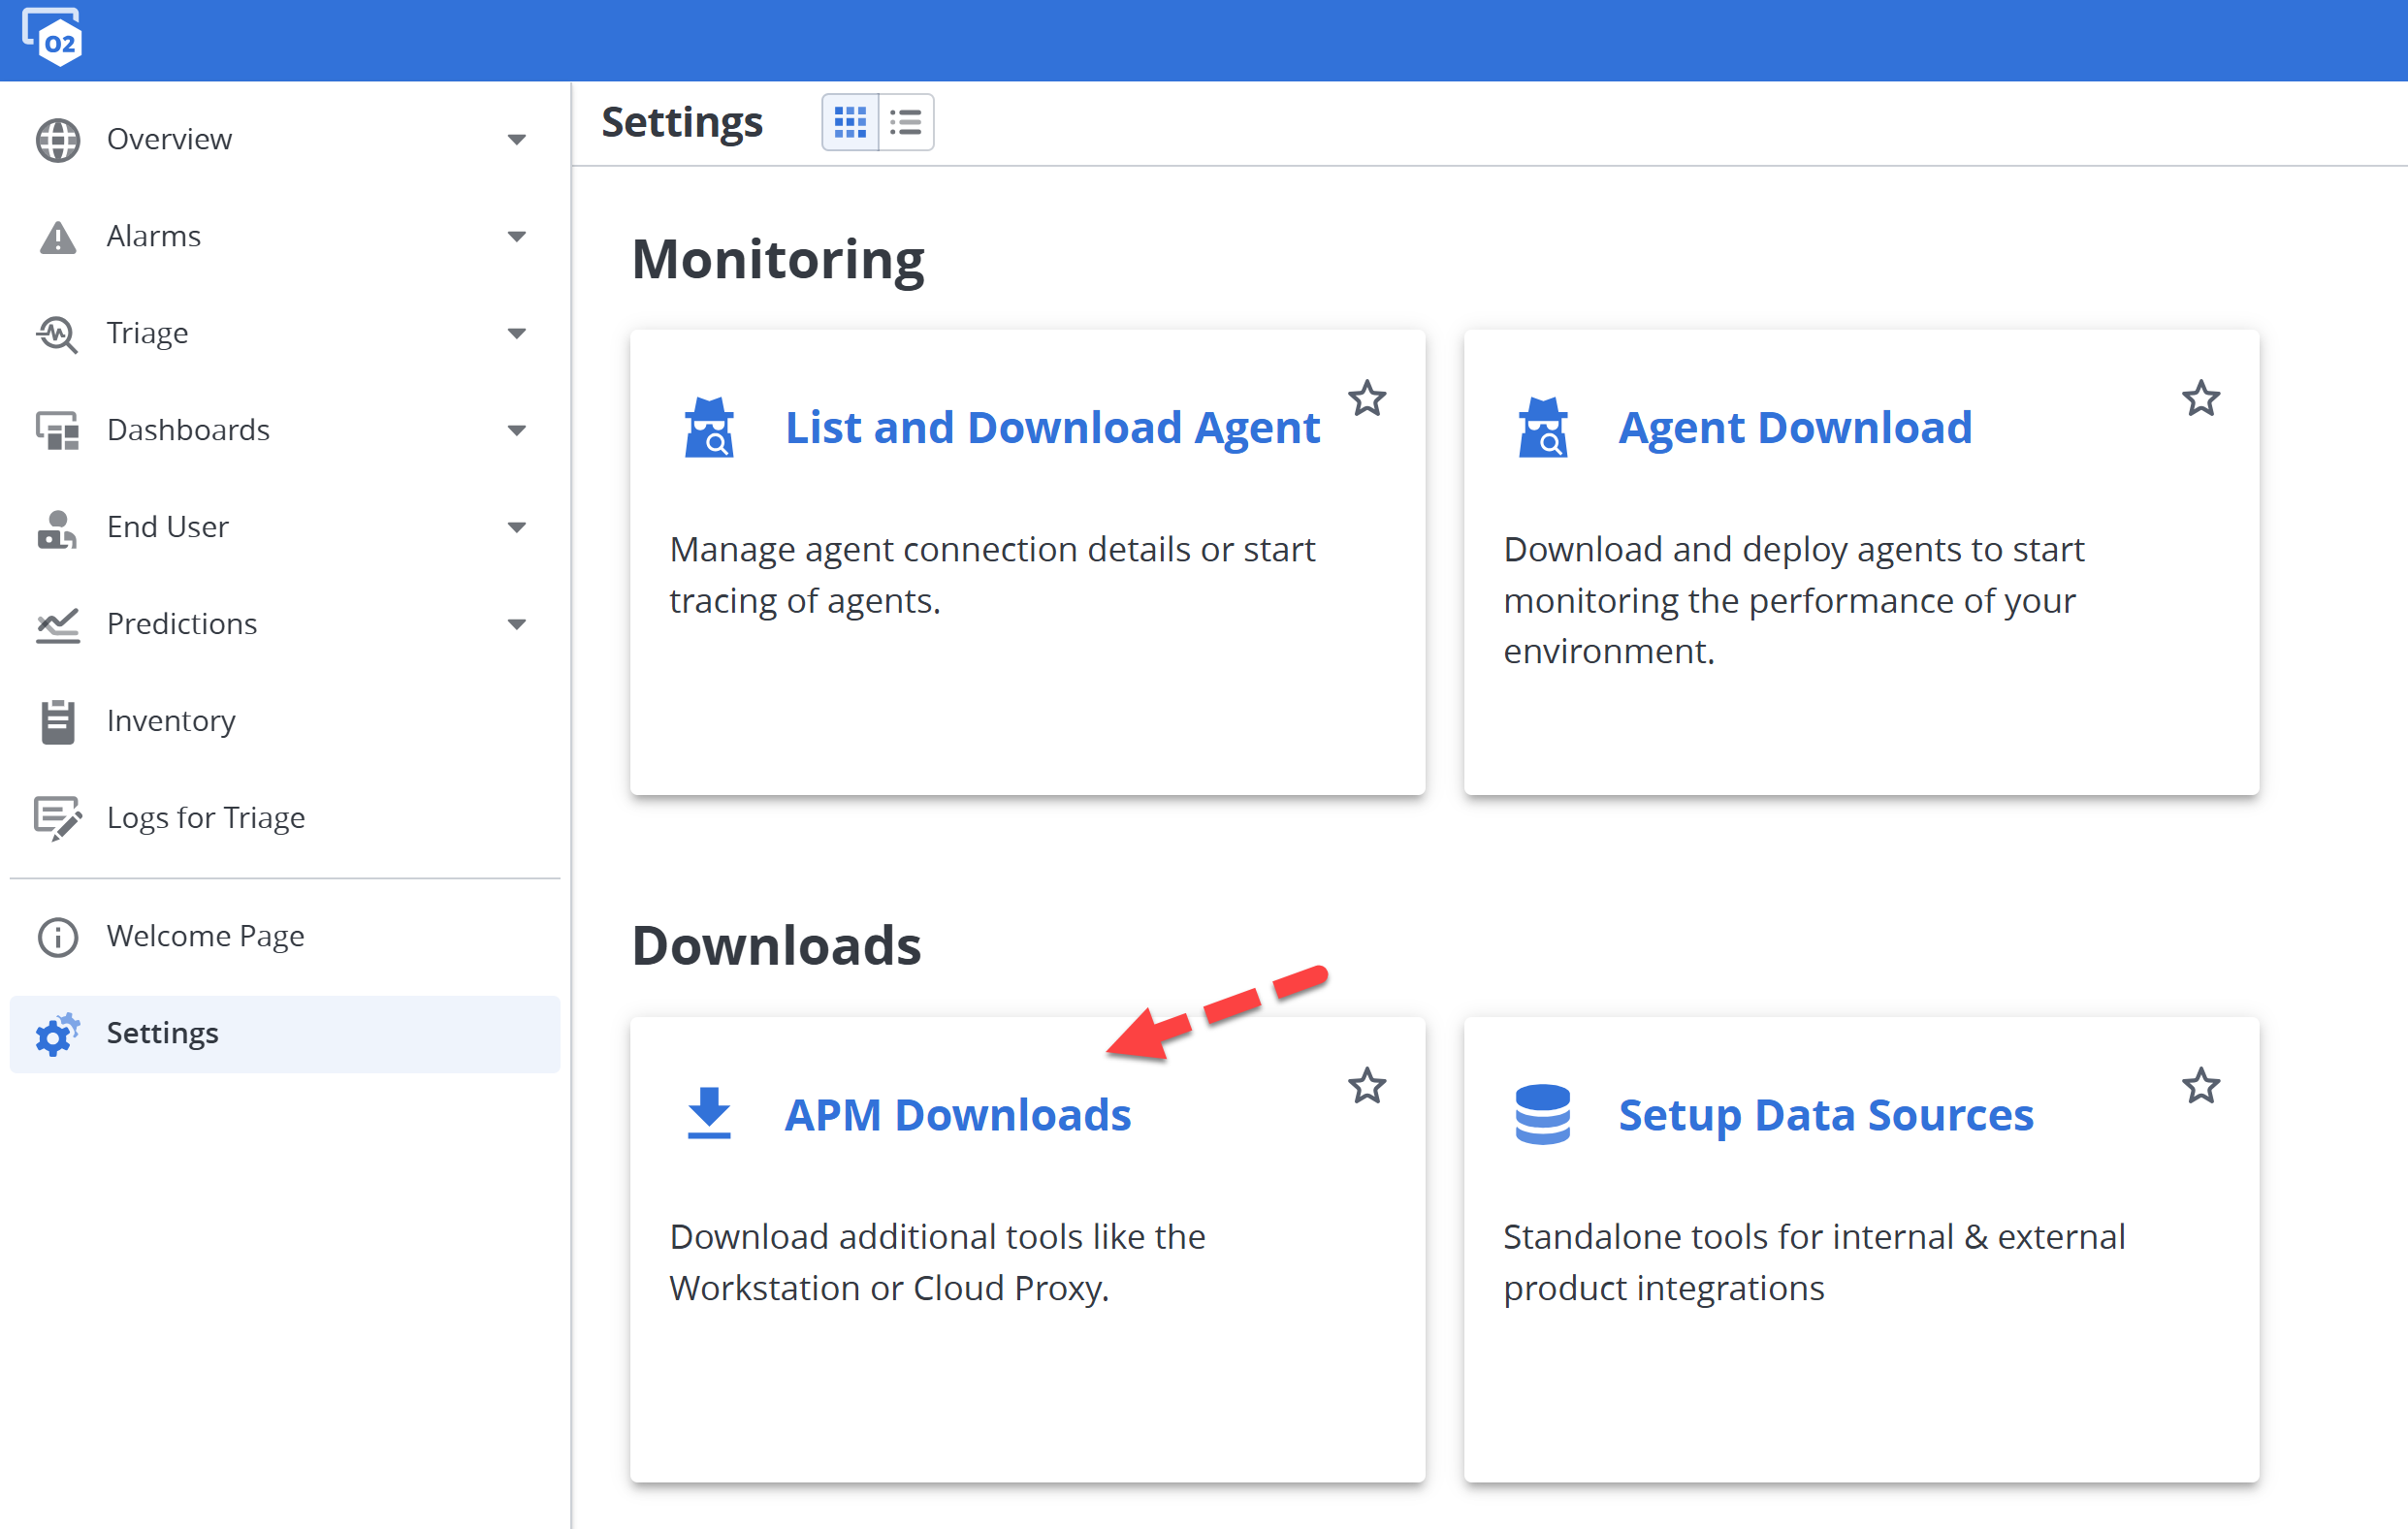Expand the Alarms dropdown arrow
Screen dimensions: 2408x1529
pos(516,237)
